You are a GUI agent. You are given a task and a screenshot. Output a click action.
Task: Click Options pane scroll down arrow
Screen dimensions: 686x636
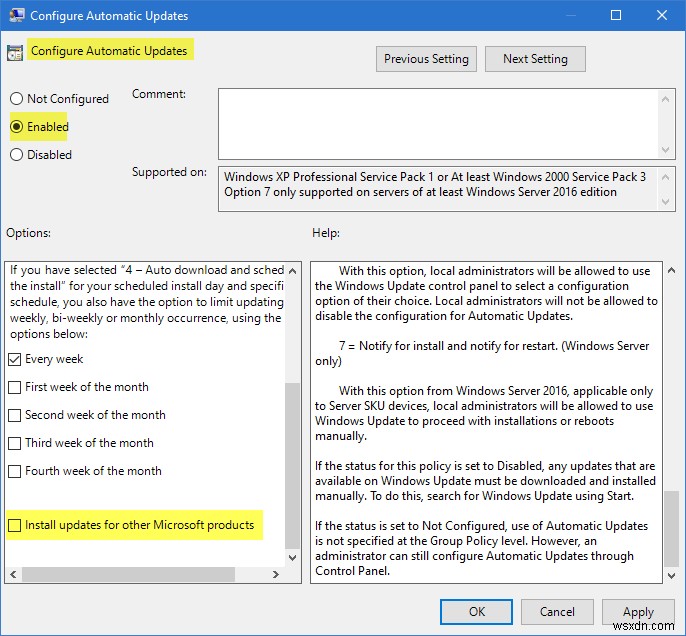(x=293, y=558)
